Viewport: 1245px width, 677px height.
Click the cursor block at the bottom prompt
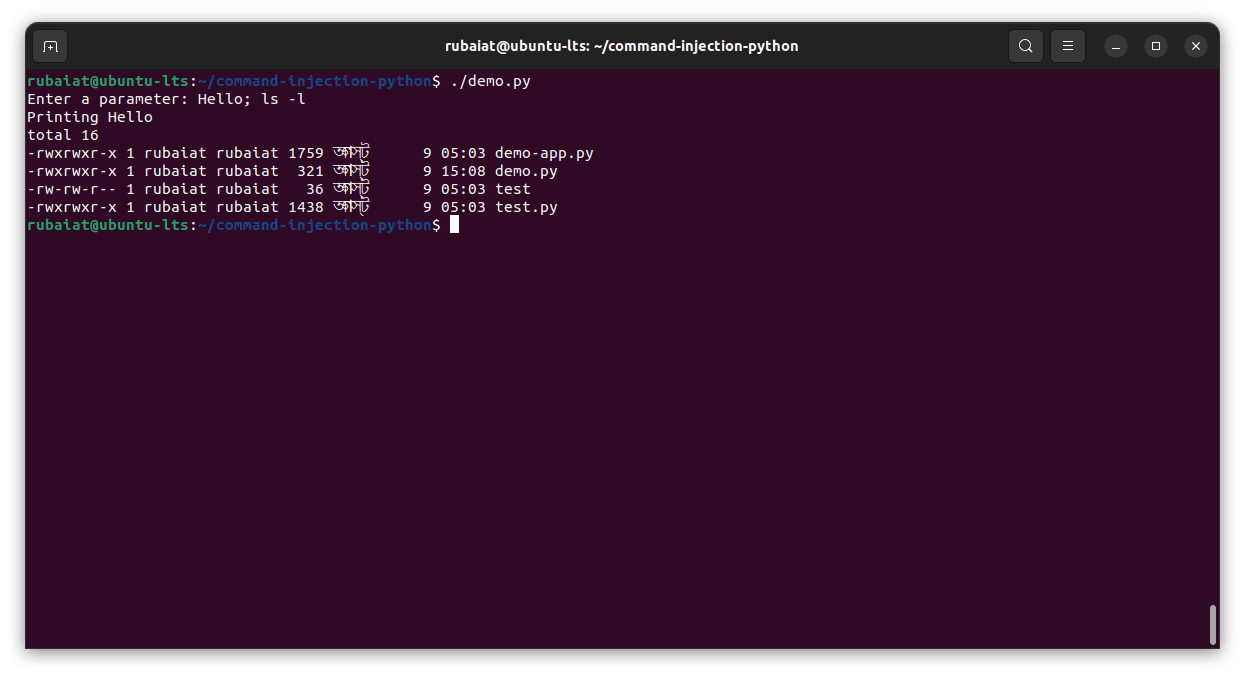(454, 225)
